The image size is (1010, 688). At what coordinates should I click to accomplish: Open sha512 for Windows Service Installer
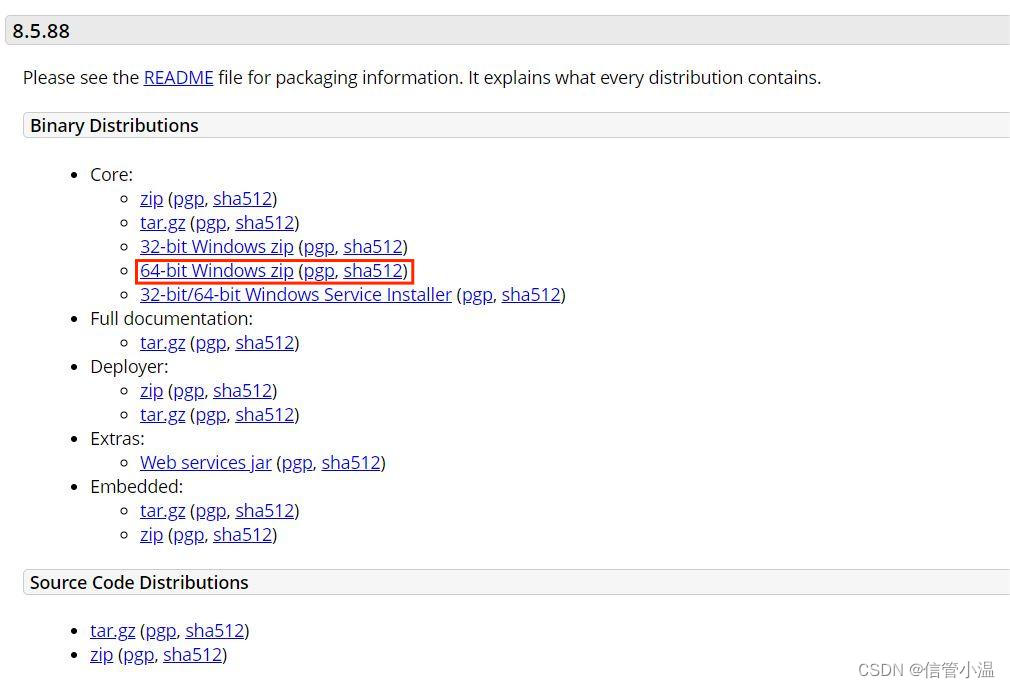tap(531, 295)
